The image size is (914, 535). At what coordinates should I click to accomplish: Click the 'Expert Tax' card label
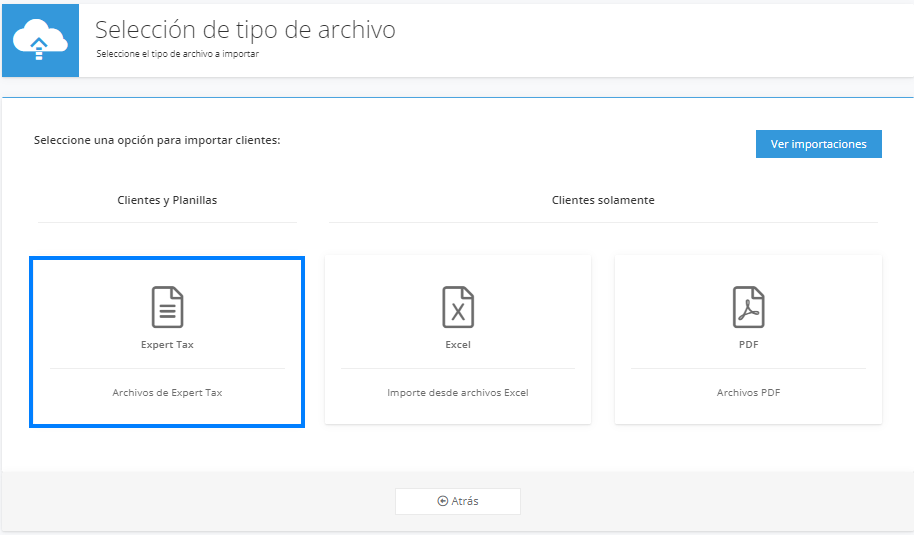click(167, 344)
